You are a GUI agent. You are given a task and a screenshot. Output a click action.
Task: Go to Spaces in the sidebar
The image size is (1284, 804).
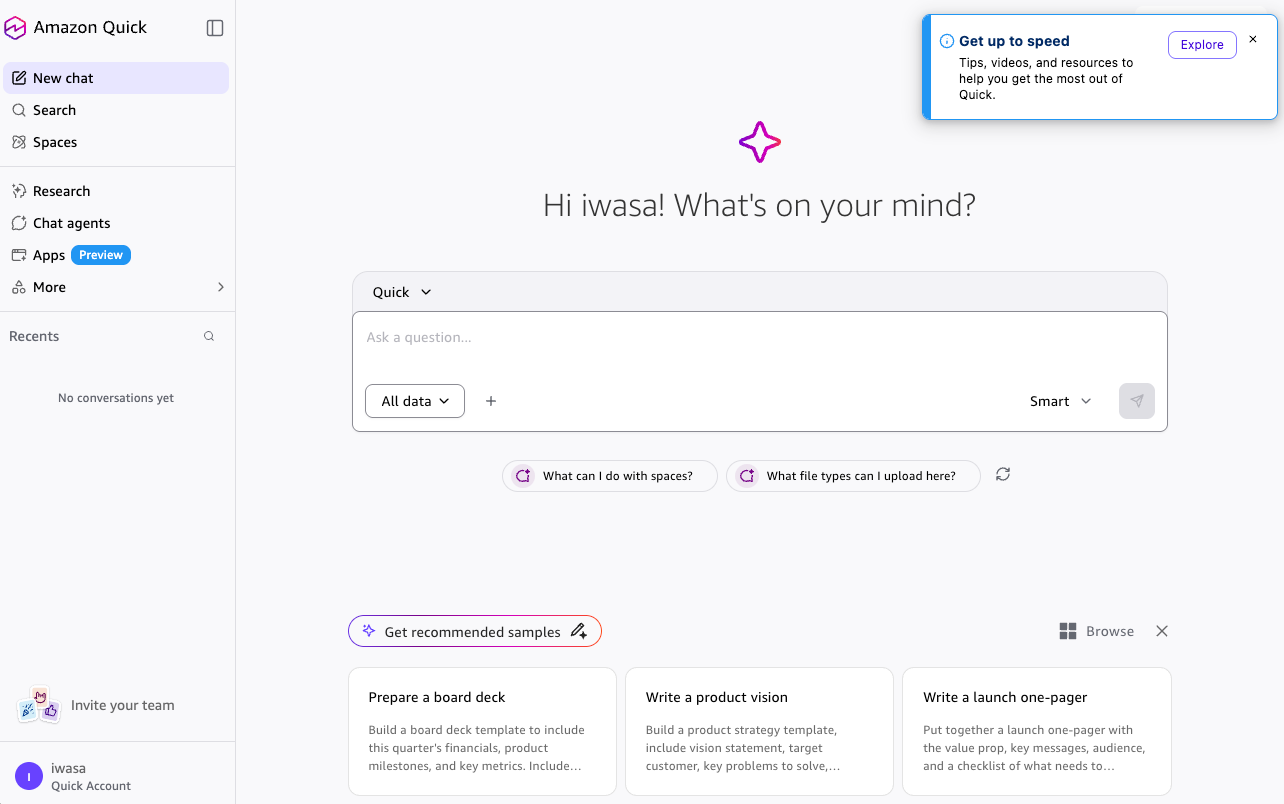pyautogui.click(x=55, y=142)
